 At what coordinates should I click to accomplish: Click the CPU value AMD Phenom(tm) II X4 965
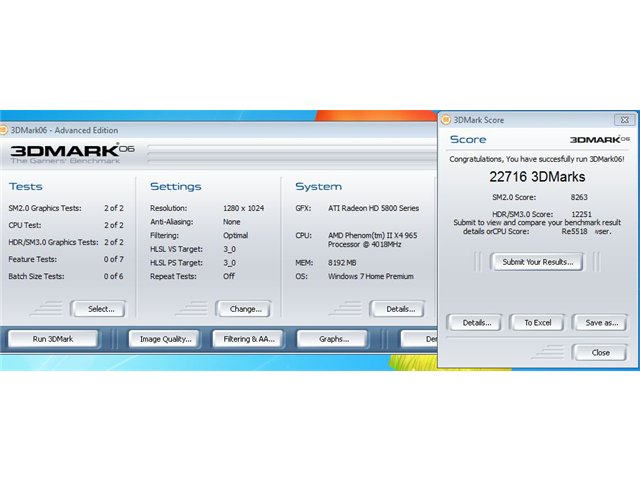372,236
